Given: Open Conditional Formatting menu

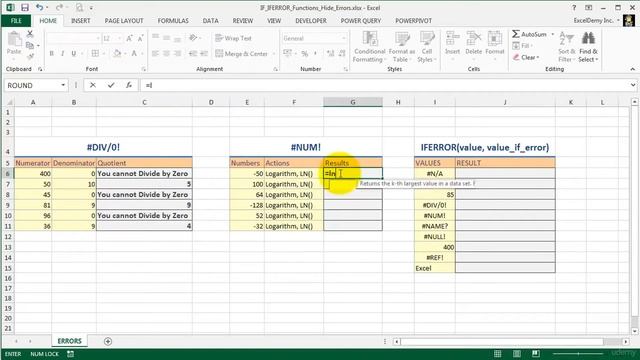Looking at the screenshot, I should tap(369, 47).
